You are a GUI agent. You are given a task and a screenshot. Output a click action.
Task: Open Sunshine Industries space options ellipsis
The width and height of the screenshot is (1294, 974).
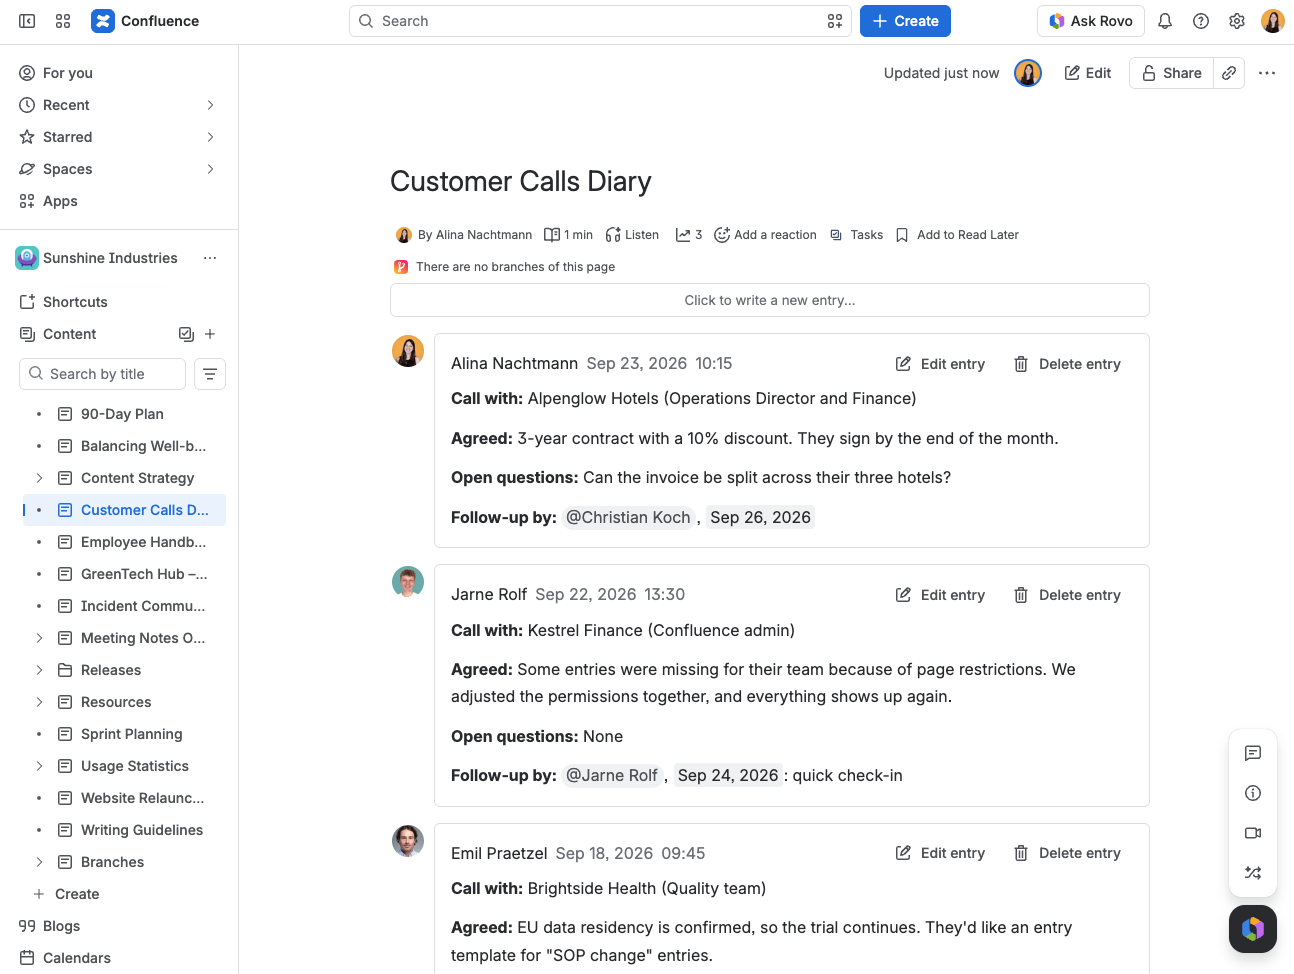tap(210, 258)
